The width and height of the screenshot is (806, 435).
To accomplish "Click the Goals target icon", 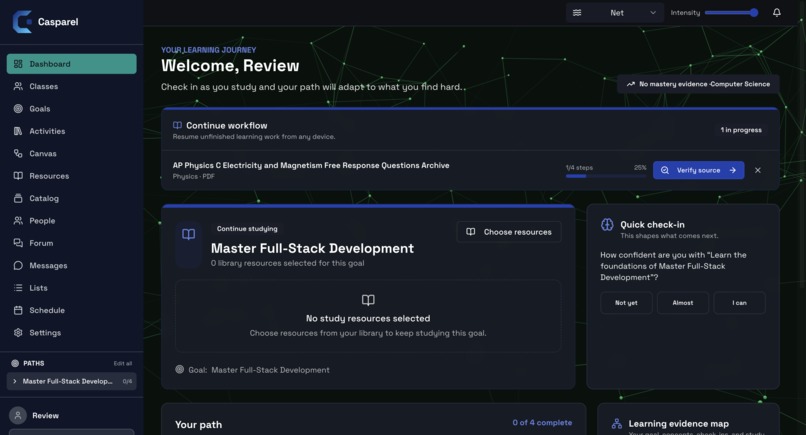I will (18, 108).
